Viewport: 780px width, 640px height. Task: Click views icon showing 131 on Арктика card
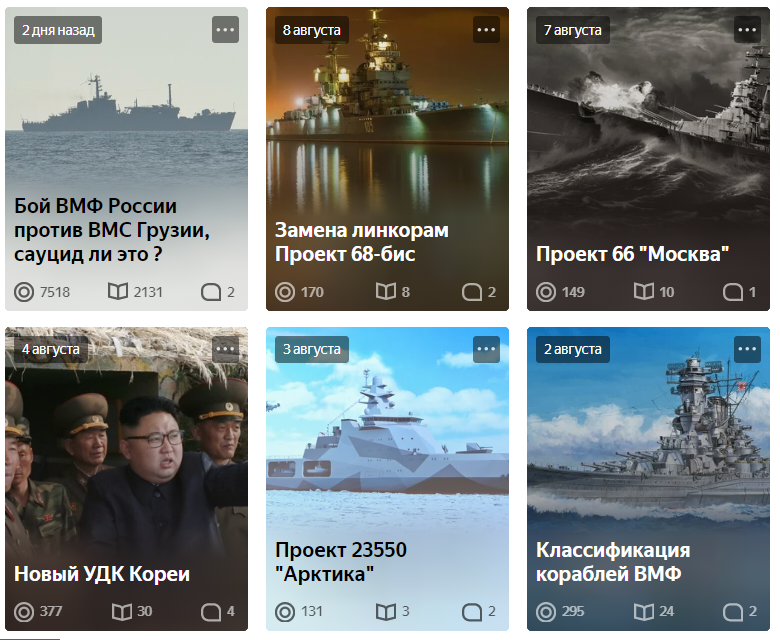(285, 612)
